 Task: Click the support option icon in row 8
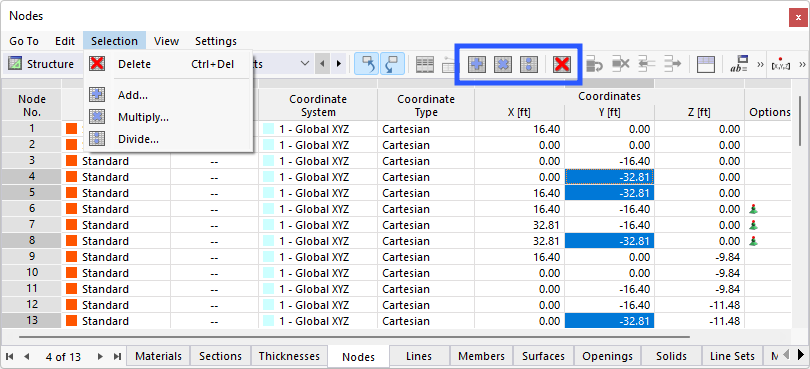coord(754,241)
